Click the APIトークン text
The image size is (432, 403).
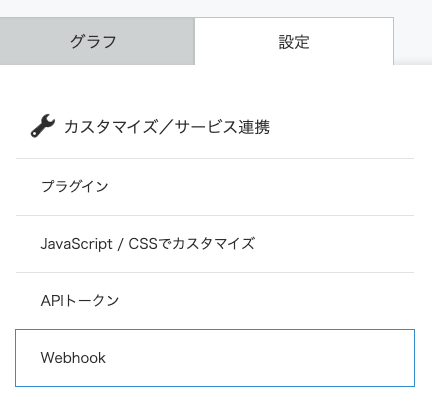click(80, 301)
